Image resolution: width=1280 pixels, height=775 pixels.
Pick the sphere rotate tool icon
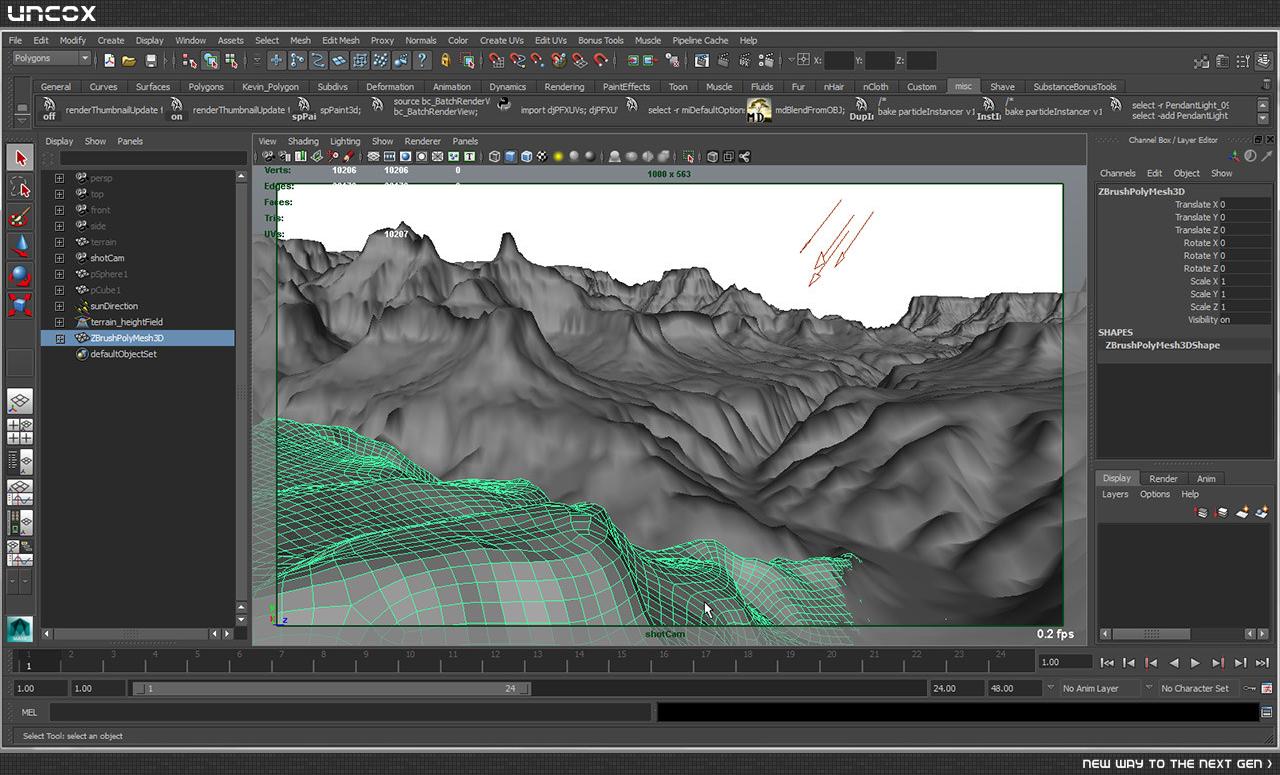click(x=20, y=275)
